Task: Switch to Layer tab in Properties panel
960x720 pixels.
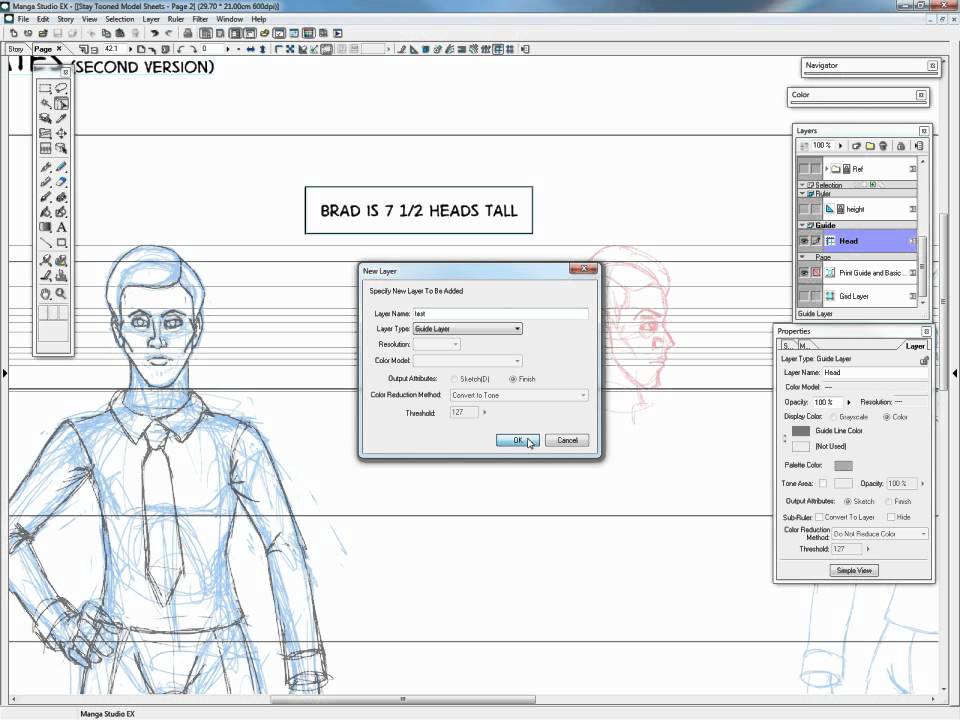Action: (x=915, y=346)
